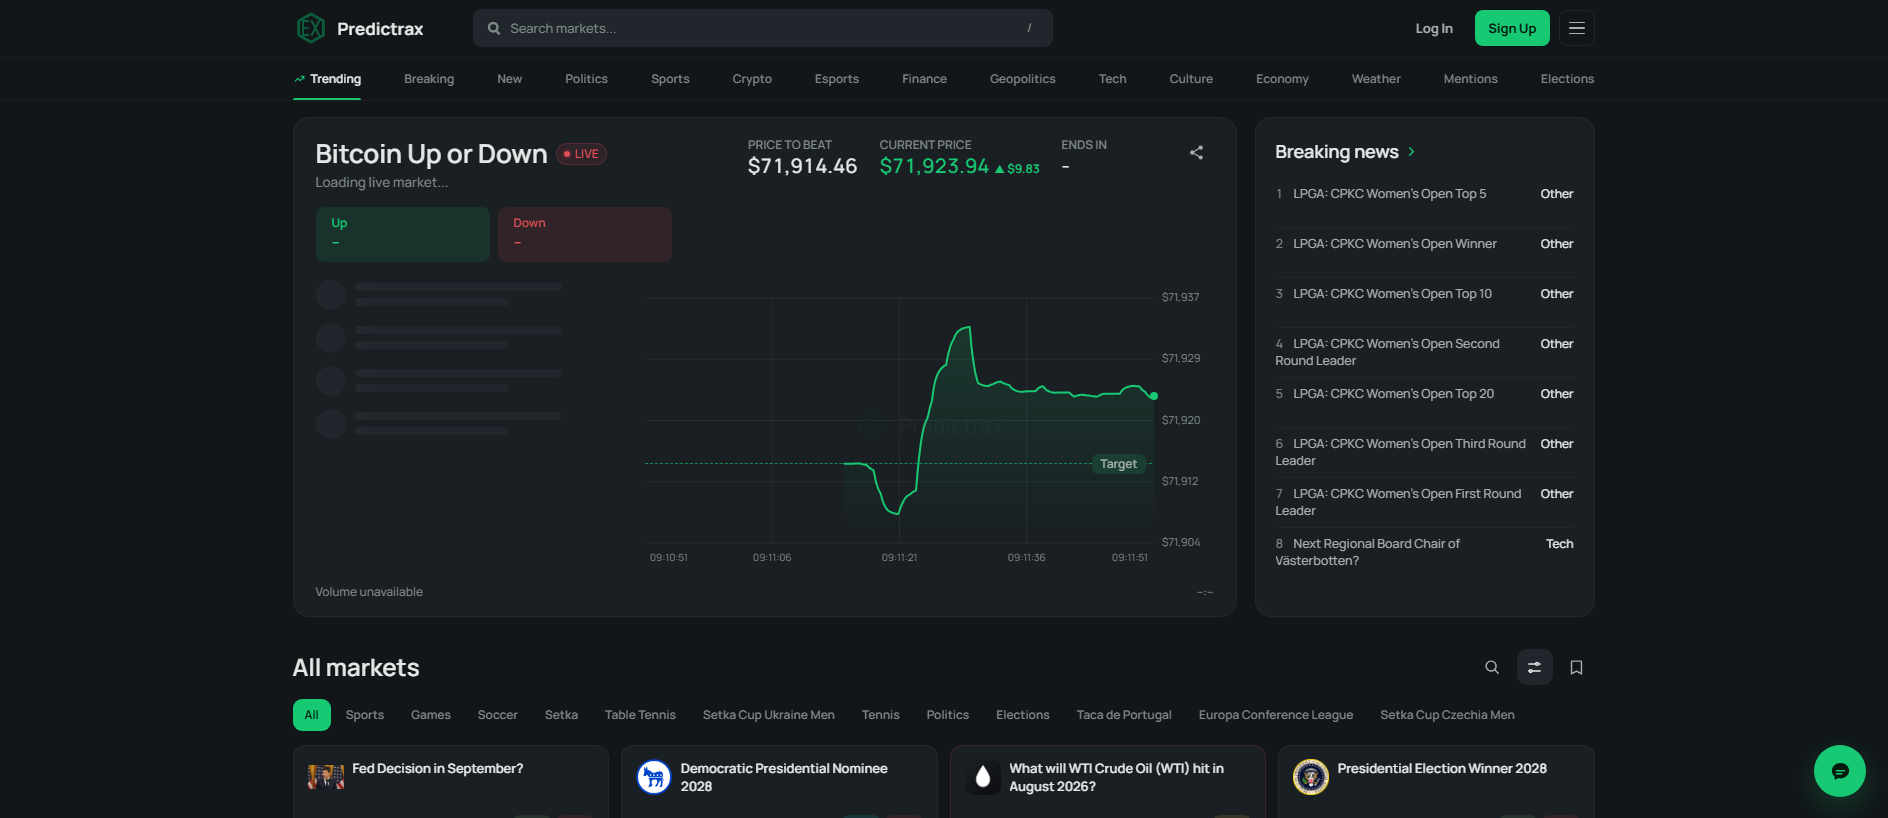Open LPGA CPKC Women's Open Winner
This screenshot has width=1888, height=818.
click(x=1395, y=244)
